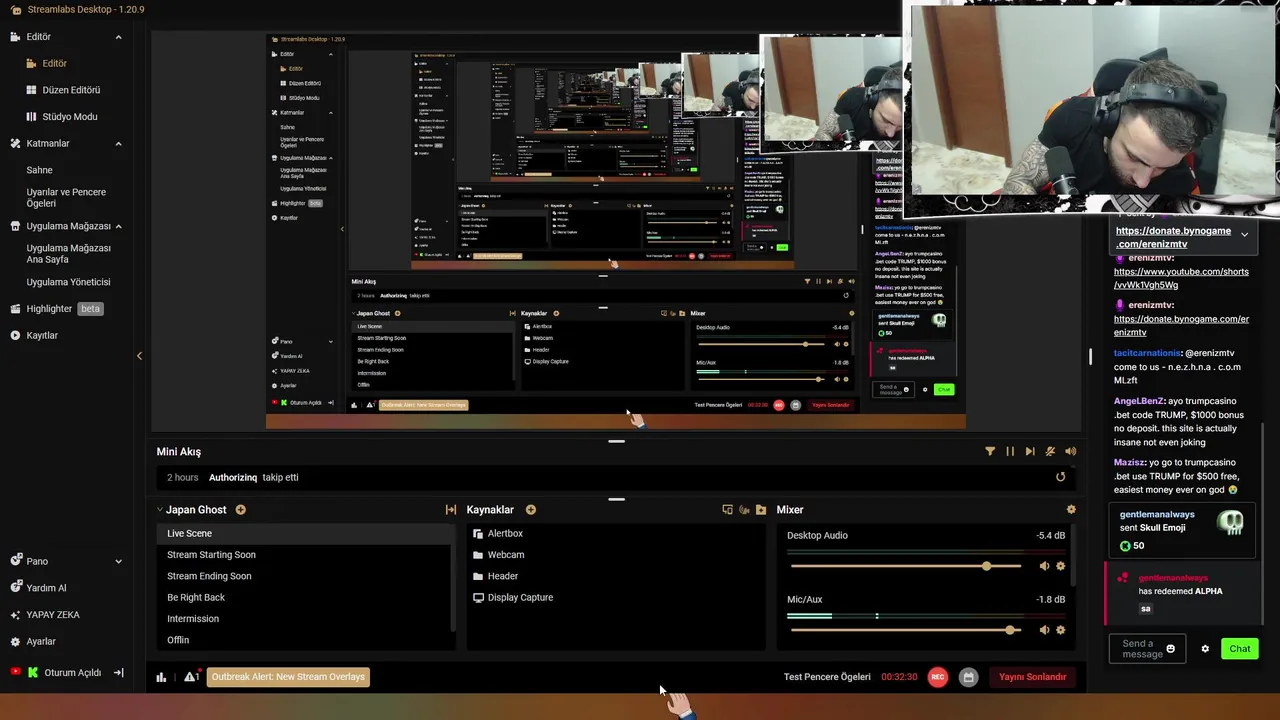Add a new source in Kaynaklar

pos(531,510)
